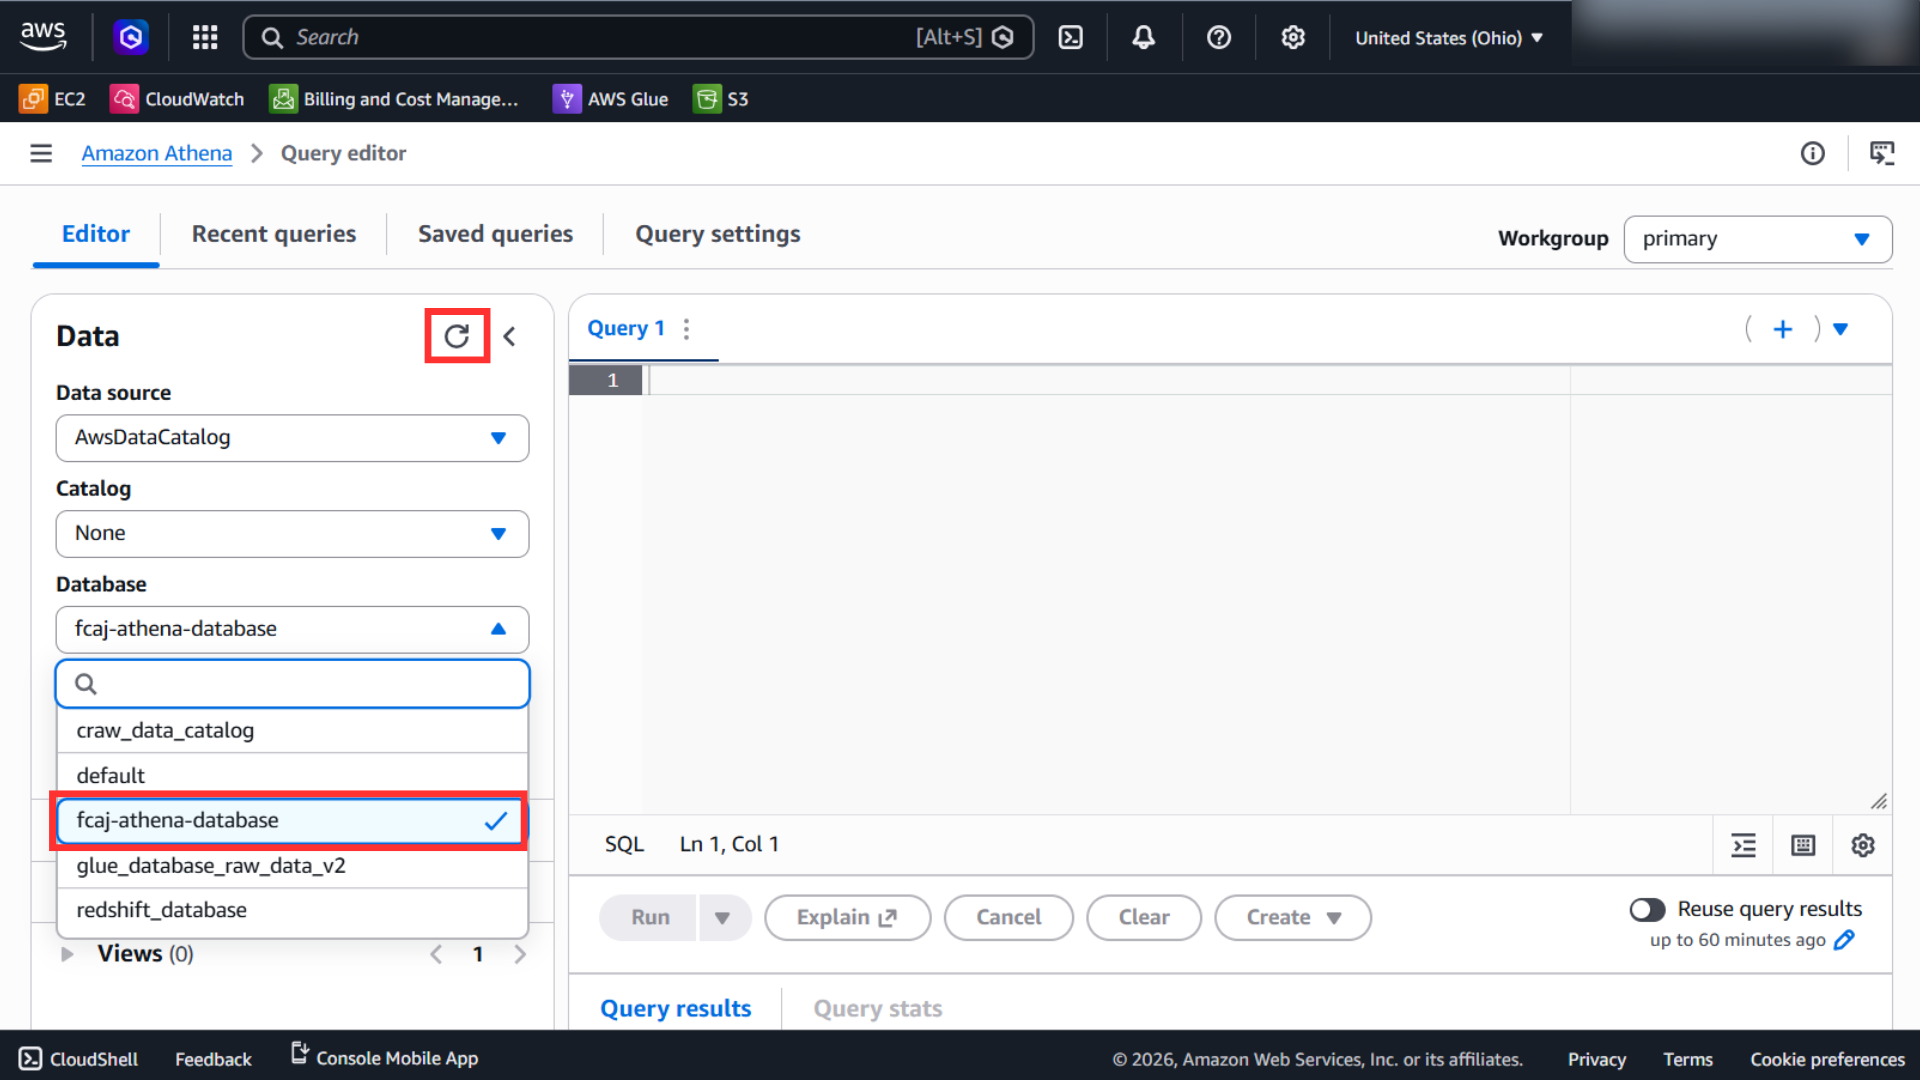Open Console Mobile App link
Image resolution: width=1920 pixels, height=1080 pixels.
click(x=384, y=1057)
